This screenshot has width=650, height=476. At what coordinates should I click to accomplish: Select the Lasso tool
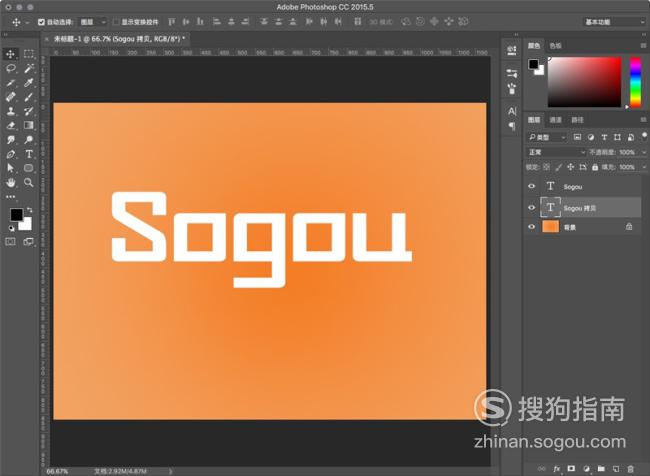[x=10, y=68]
